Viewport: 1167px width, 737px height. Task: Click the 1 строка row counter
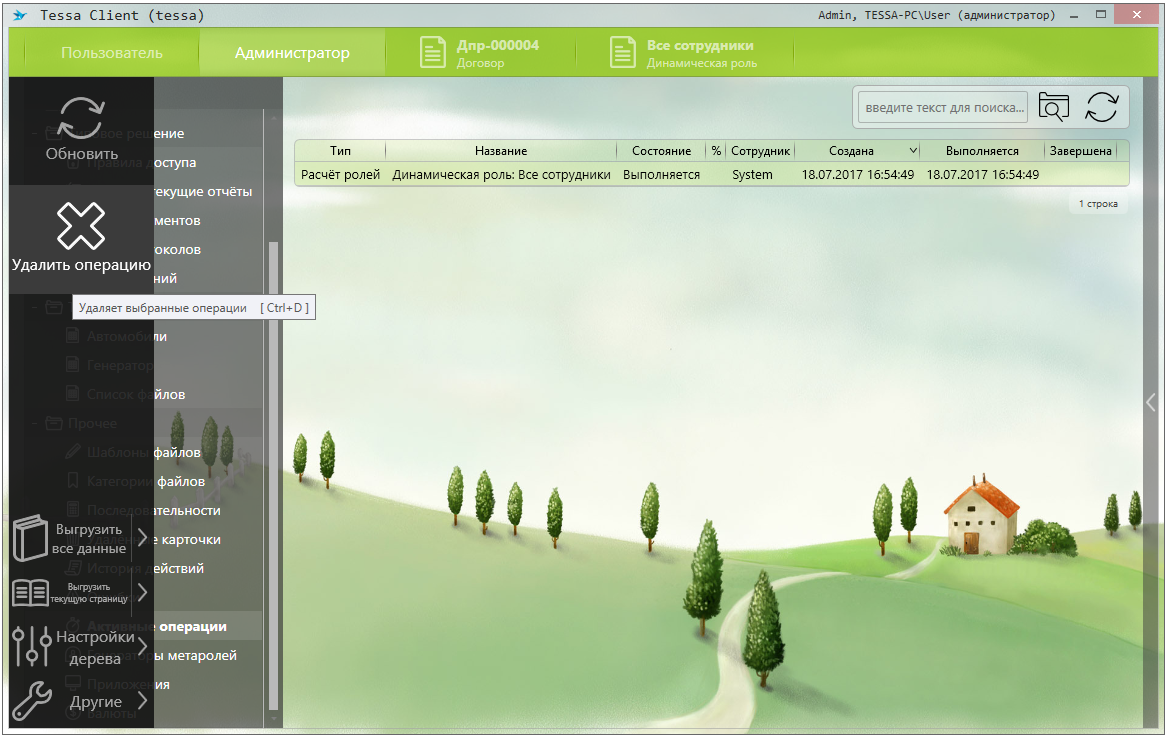pos(1098,204)
